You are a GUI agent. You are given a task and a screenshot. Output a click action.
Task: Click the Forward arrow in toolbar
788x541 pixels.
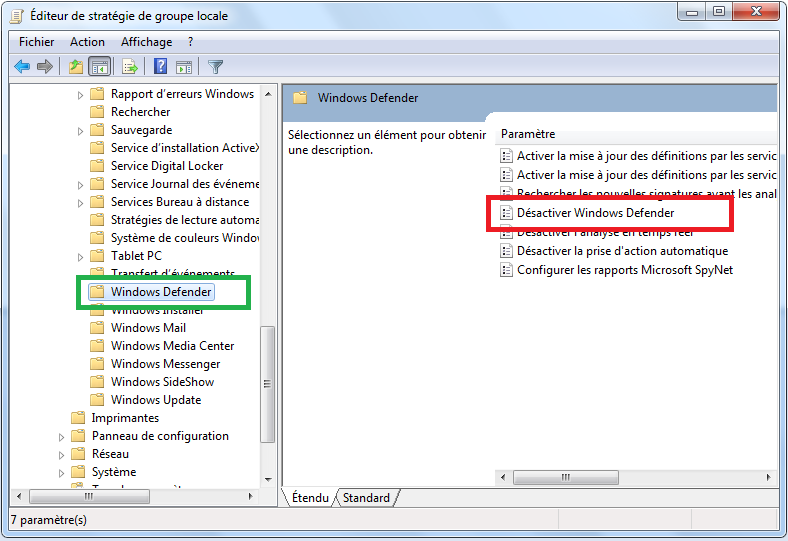(x=45, y=67)
